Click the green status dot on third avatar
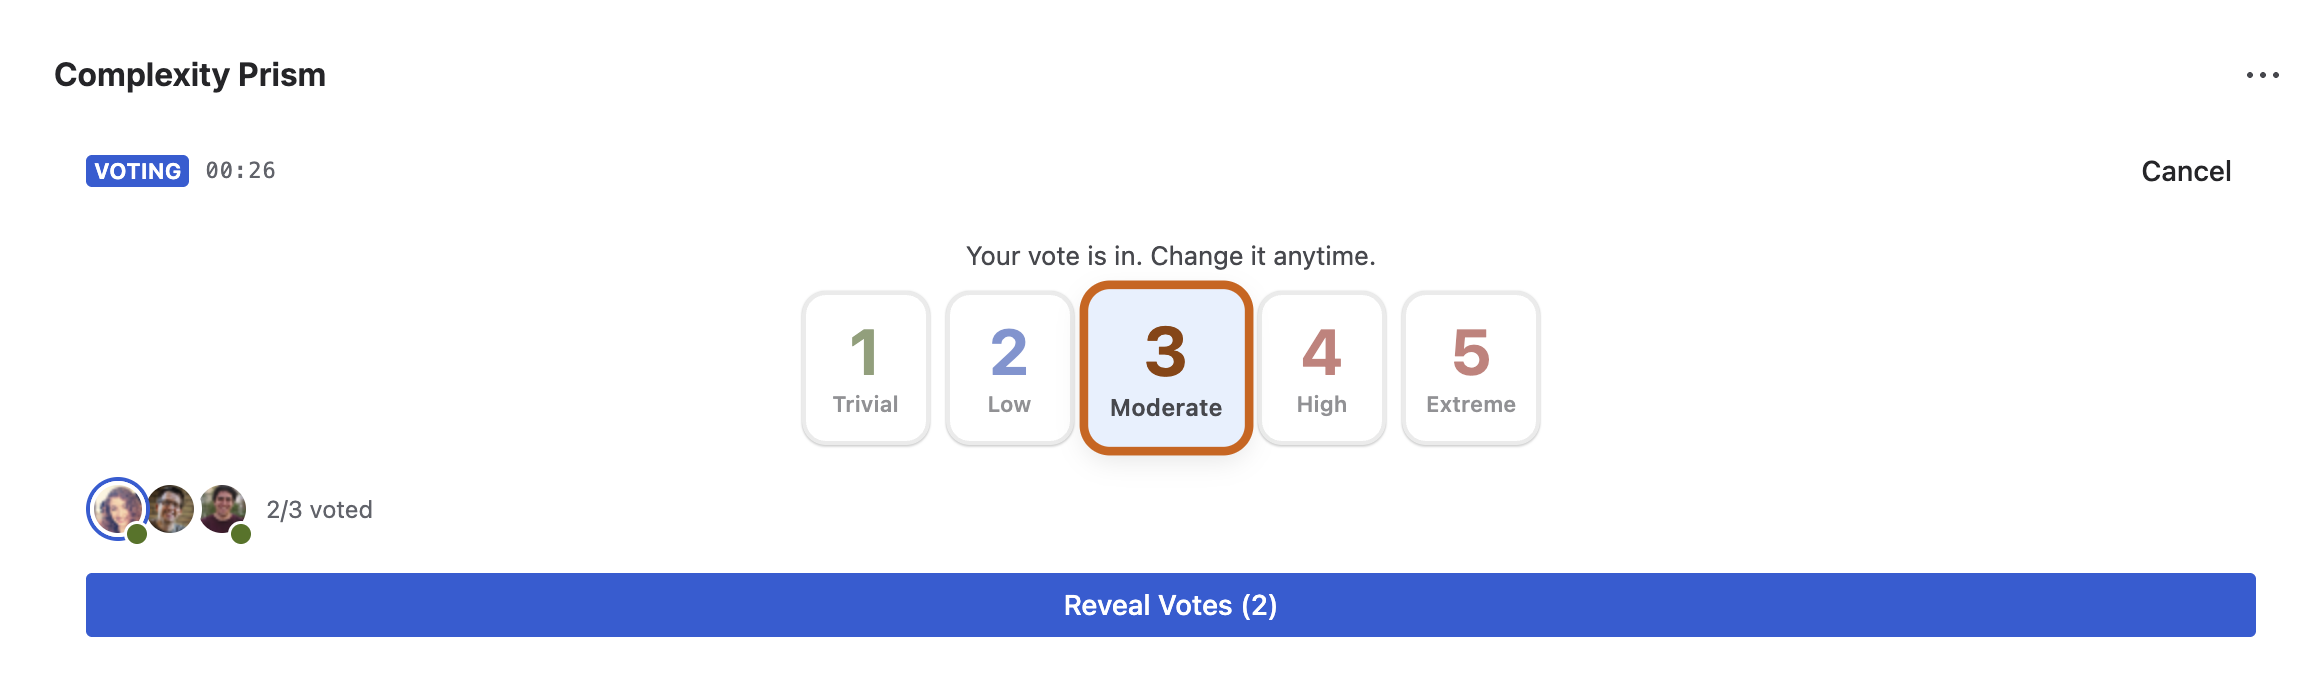 [241, 534]
